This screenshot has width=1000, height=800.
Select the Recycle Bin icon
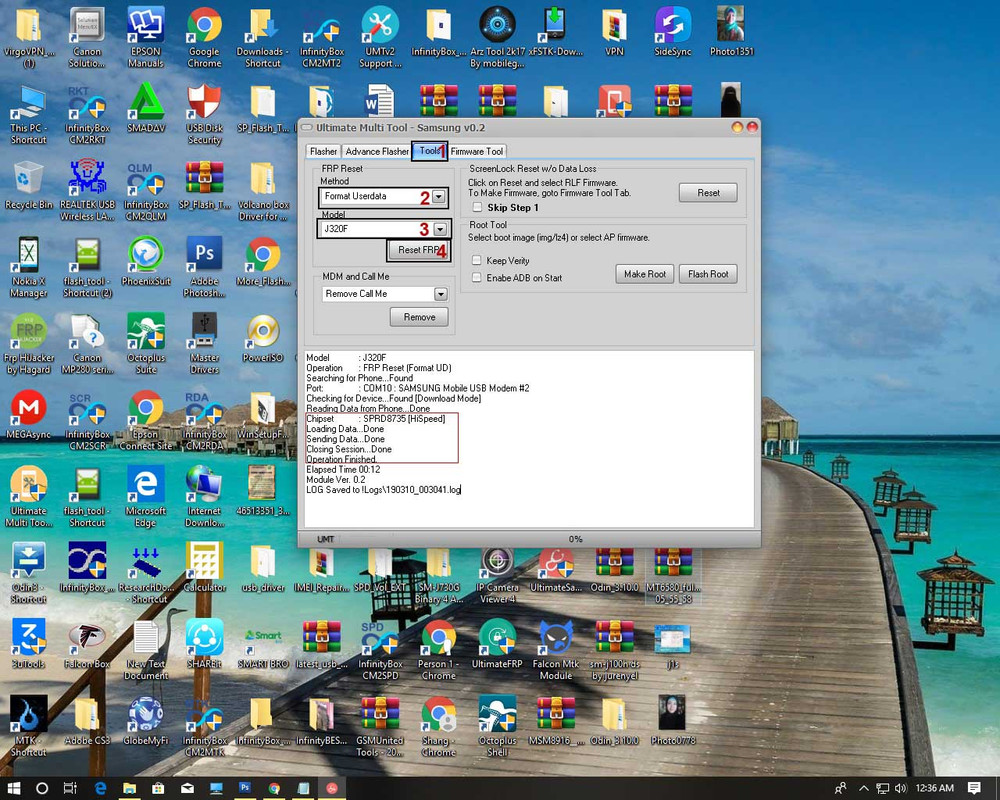click(x=28, y=185)
